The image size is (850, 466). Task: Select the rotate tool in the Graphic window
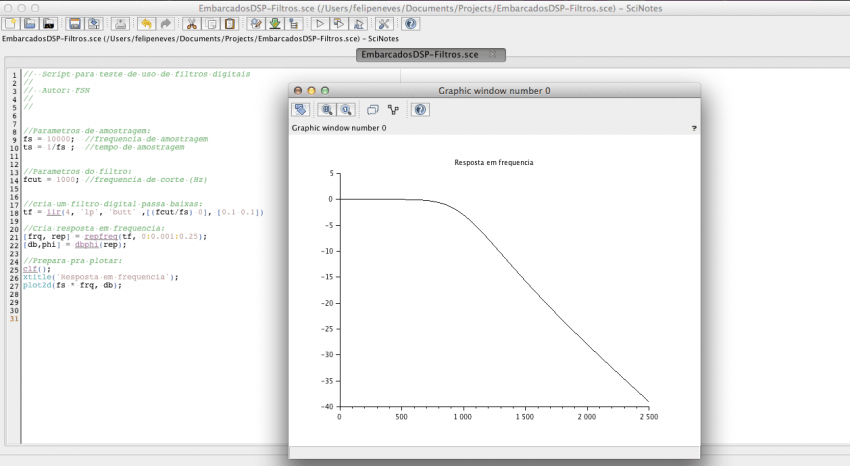[301, 110]
